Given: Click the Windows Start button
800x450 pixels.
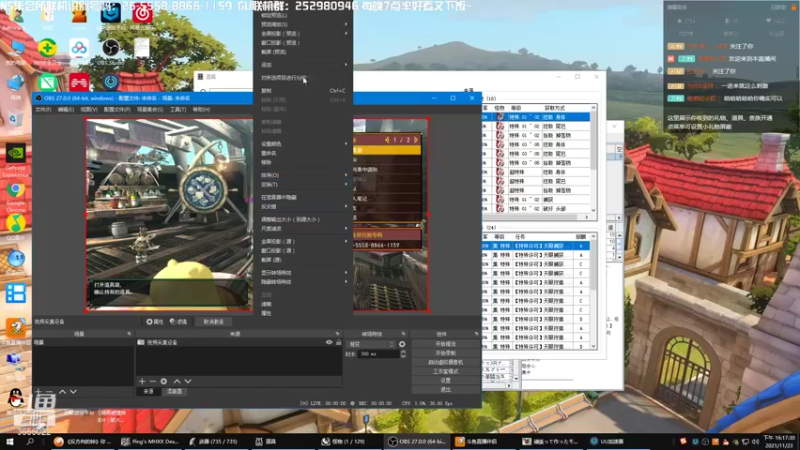Looking at the screenshot, I should pyautogui.click(x=9, y=441).
